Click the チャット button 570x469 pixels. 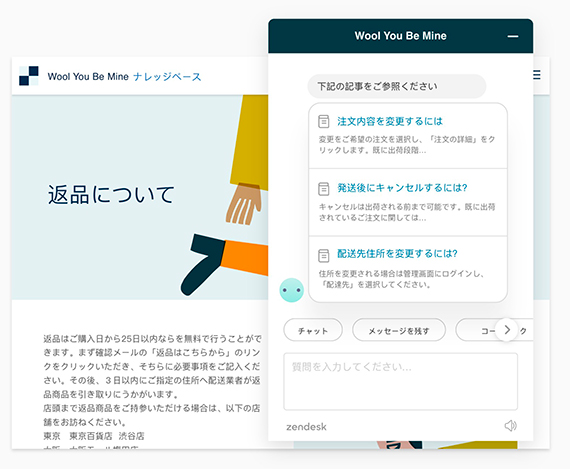point(313,330)
